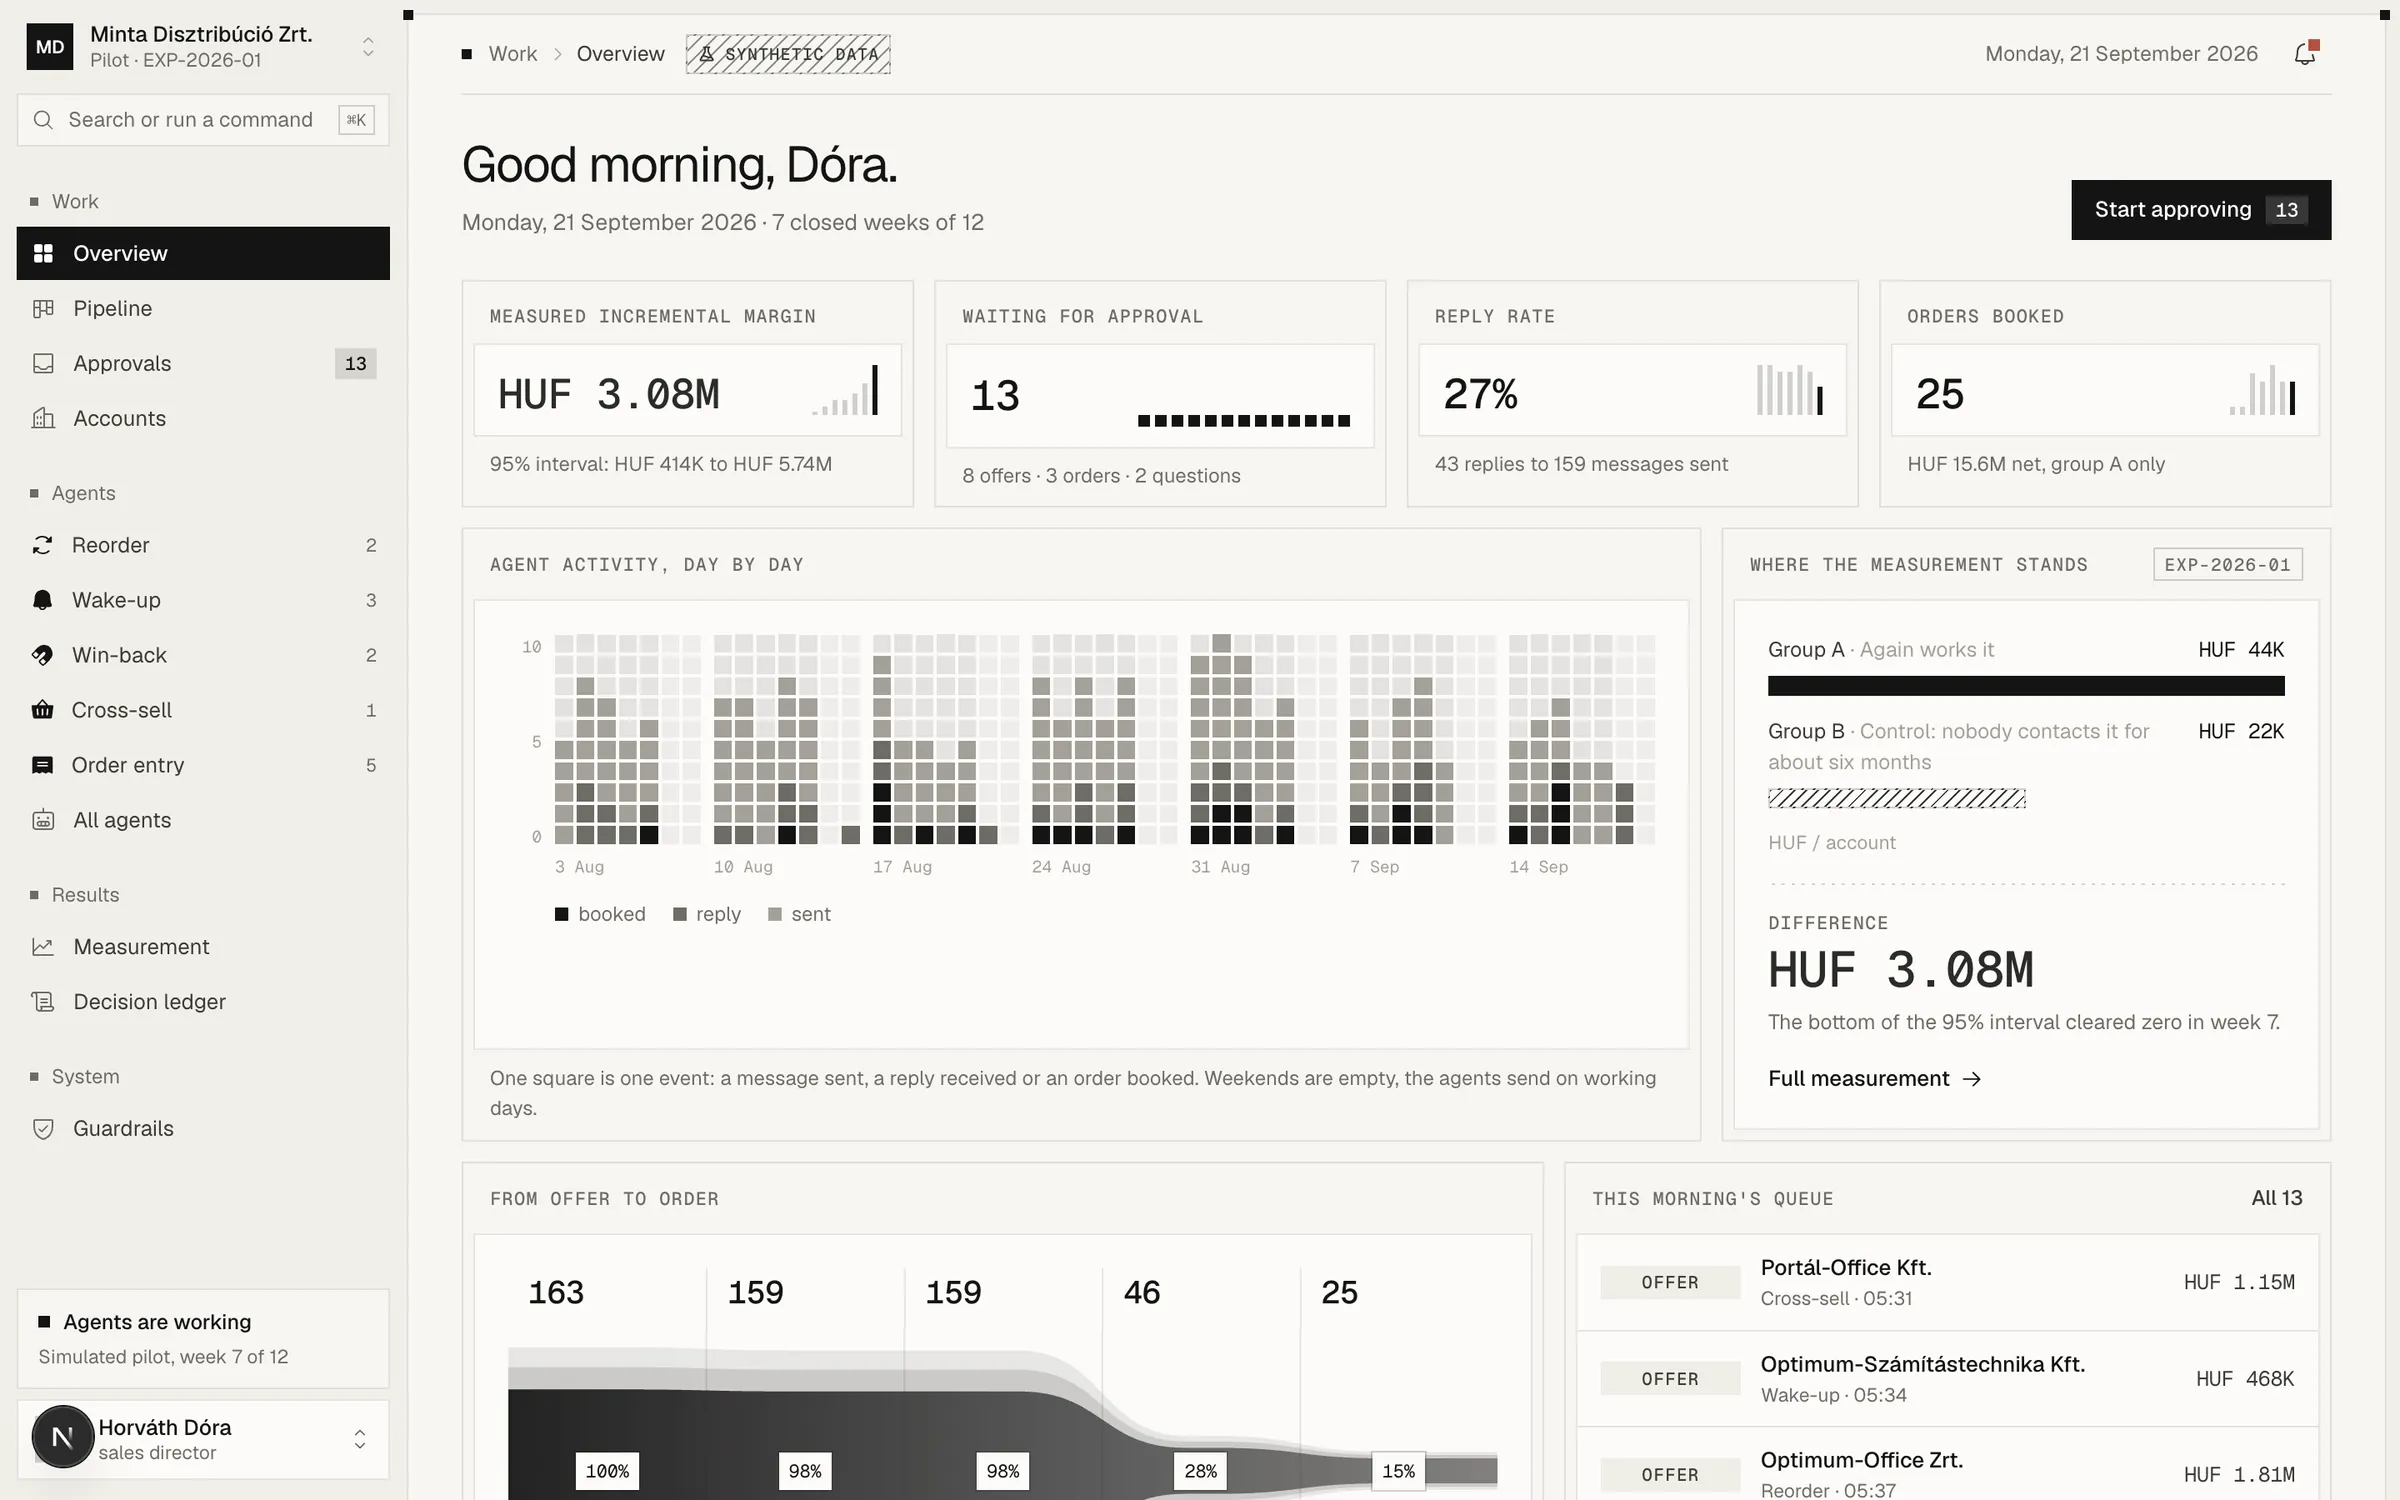Click the Pipeline board icon
The image size is (2400, 1500).
coord(43,308)
